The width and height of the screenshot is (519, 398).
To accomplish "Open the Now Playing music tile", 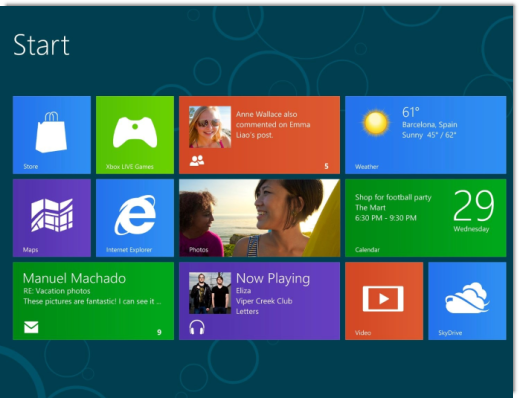I will (x=259, y=301).
